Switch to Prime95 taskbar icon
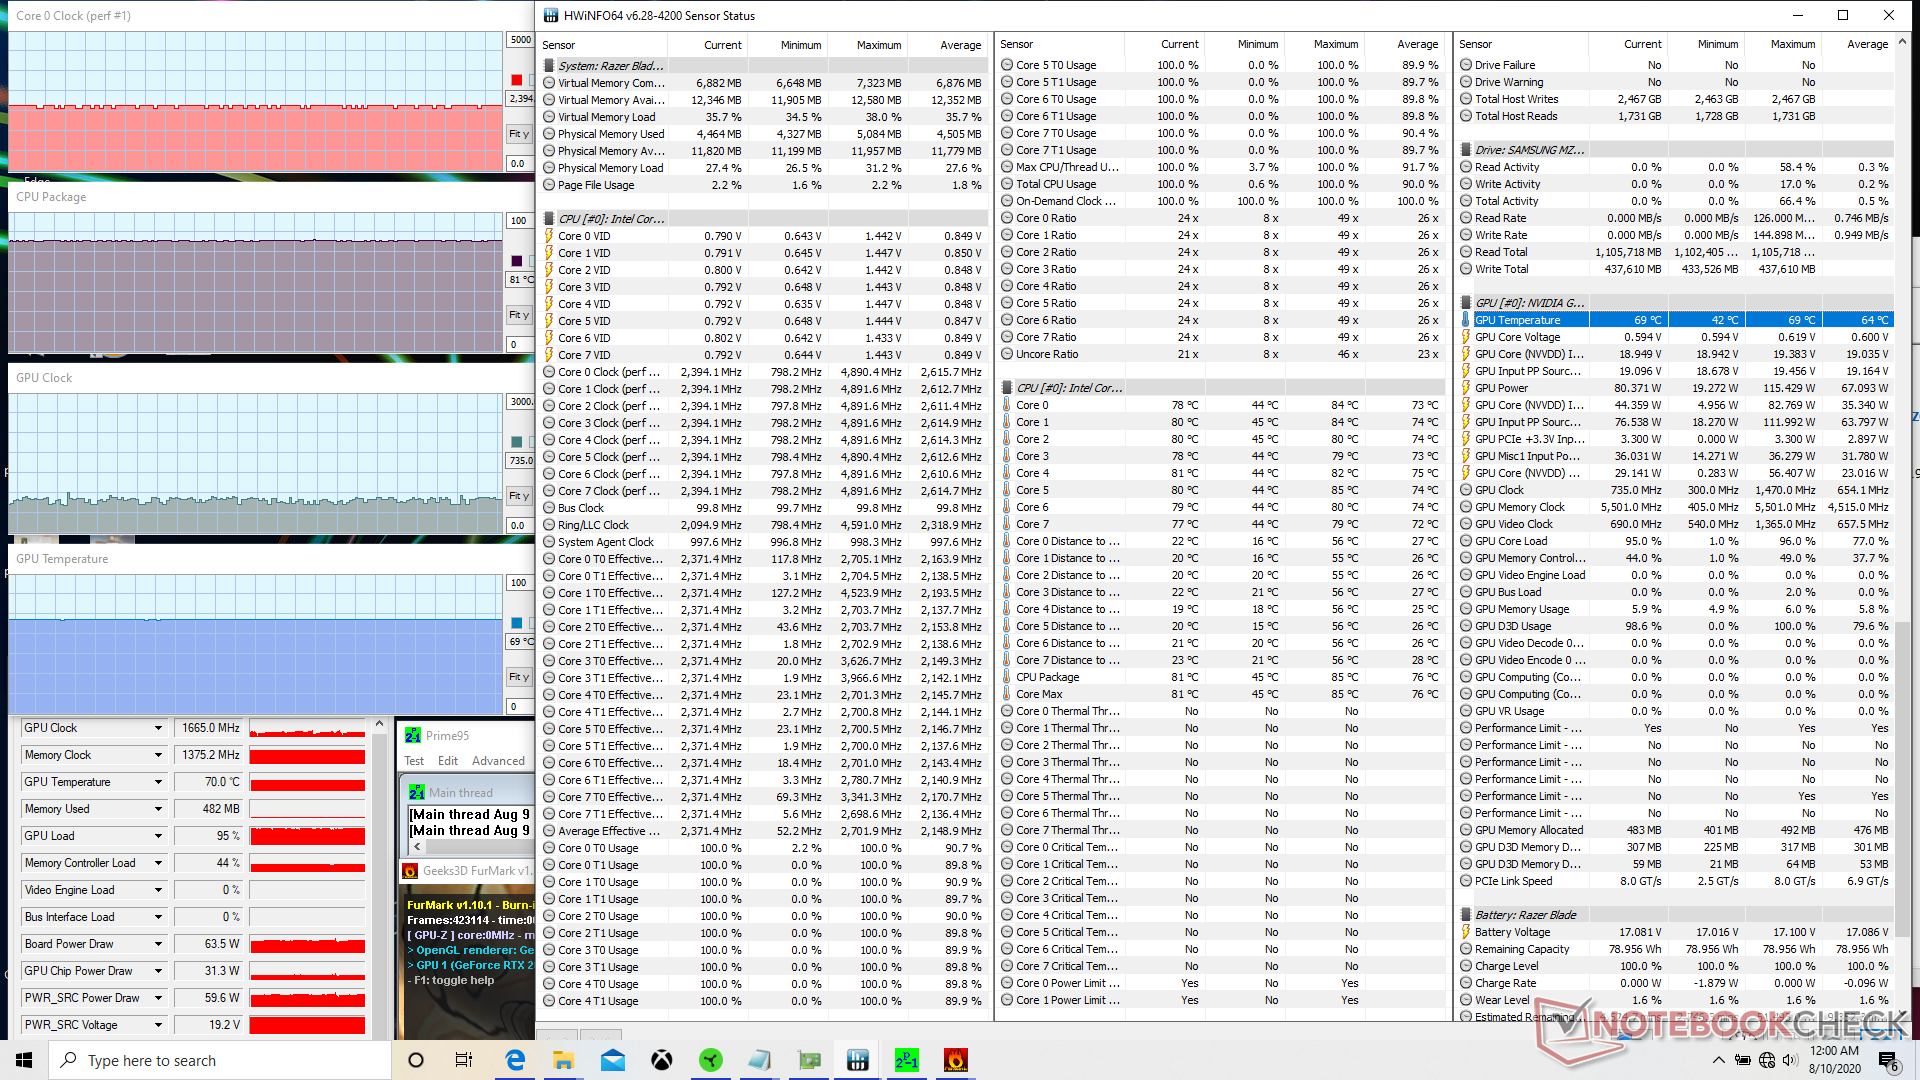1920x1080 pixels. (x=907, y=1060)
